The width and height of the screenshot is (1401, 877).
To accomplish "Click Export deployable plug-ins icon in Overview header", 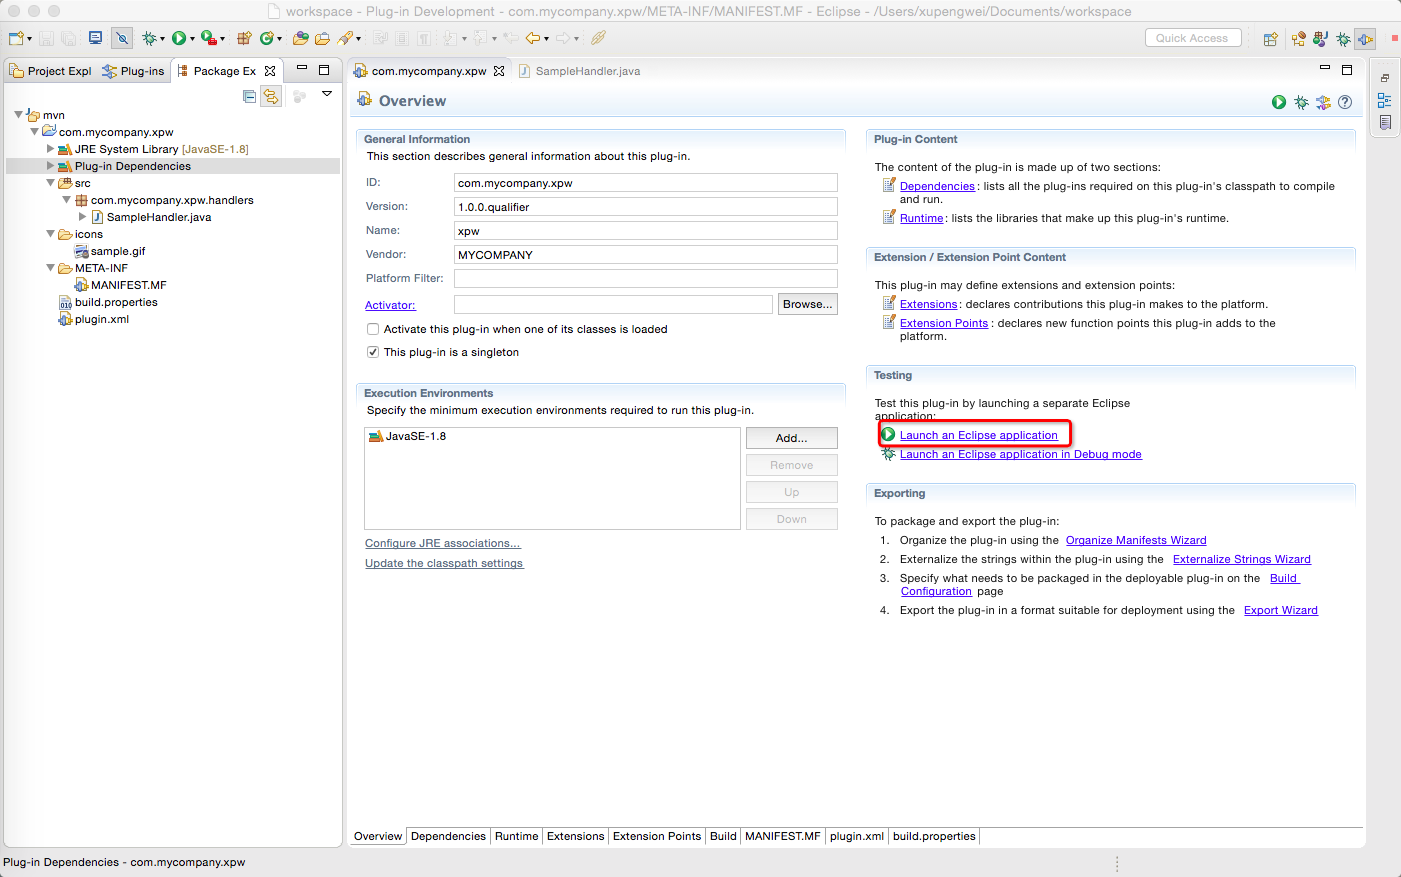I will 1323,102.
